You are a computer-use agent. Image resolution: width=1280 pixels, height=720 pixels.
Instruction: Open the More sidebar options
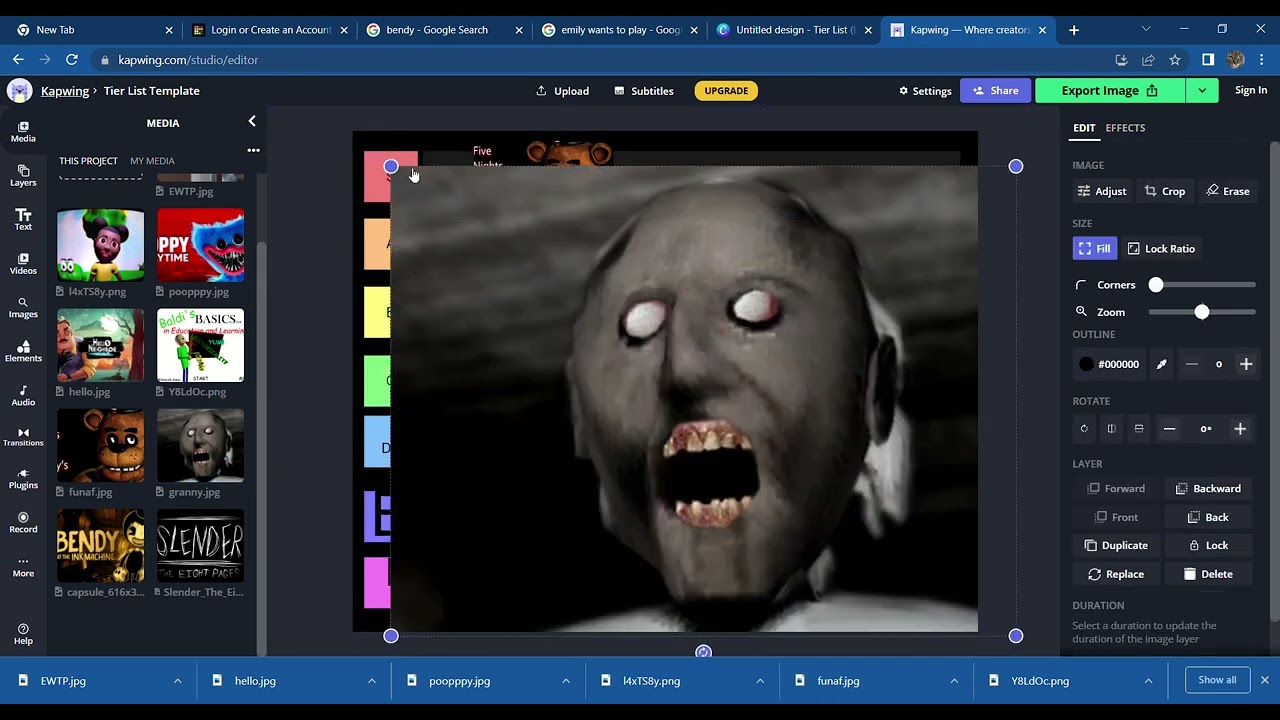click(x=23, y=567)
